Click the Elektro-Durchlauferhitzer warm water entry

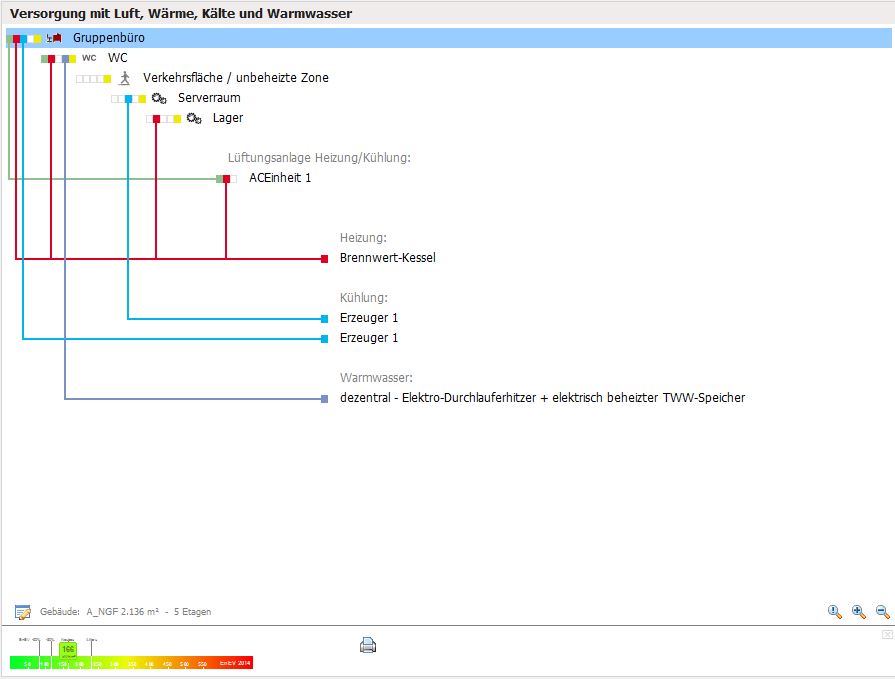pyautogui.click(x=542, y=398)
